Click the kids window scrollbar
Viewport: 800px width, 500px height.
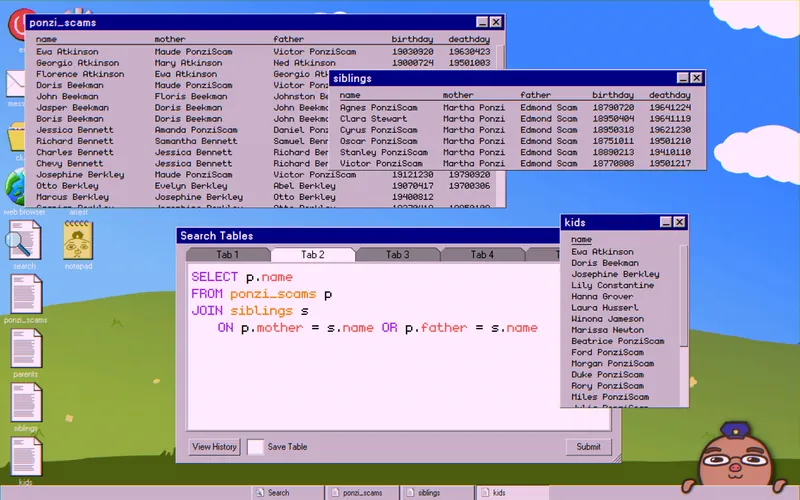pyautogui.click(x=684, y=296)
